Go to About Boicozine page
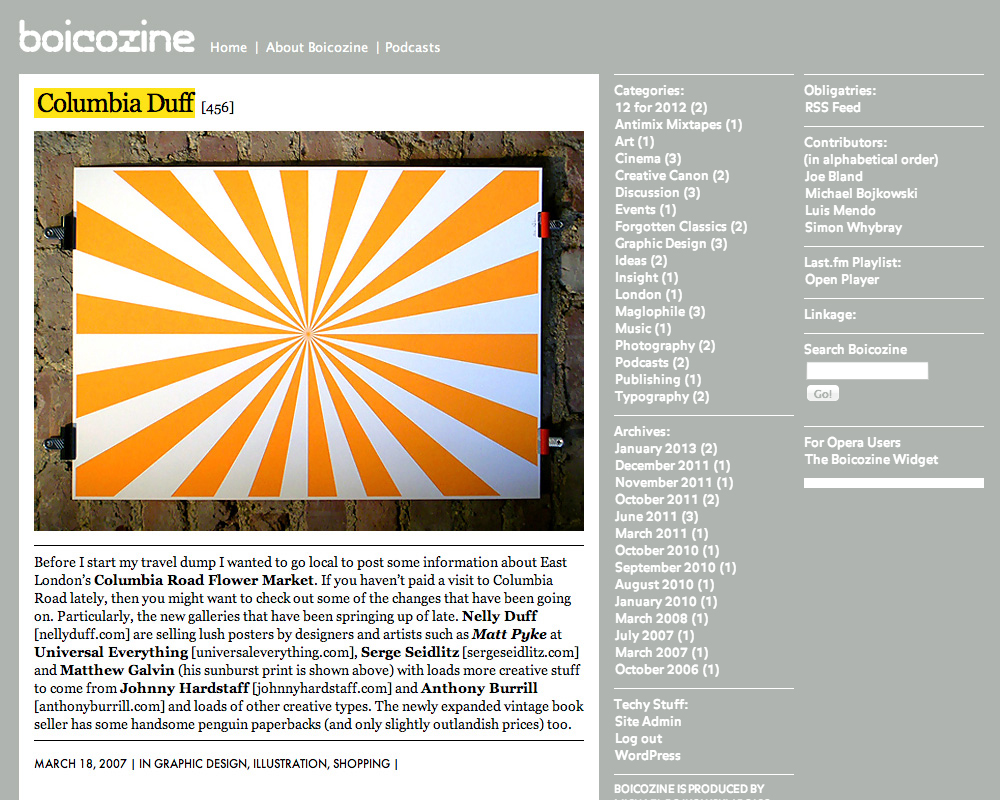Viewport: 1000px width, 800px height. point(317,47)
